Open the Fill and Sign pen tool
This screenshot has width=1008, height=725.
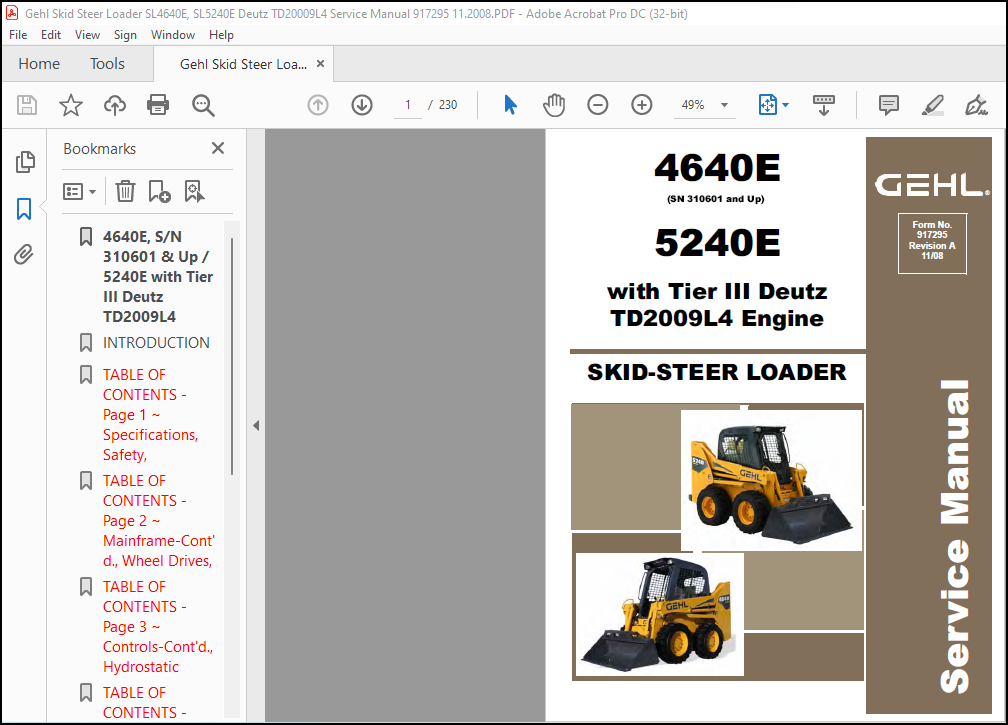(976, 105)
